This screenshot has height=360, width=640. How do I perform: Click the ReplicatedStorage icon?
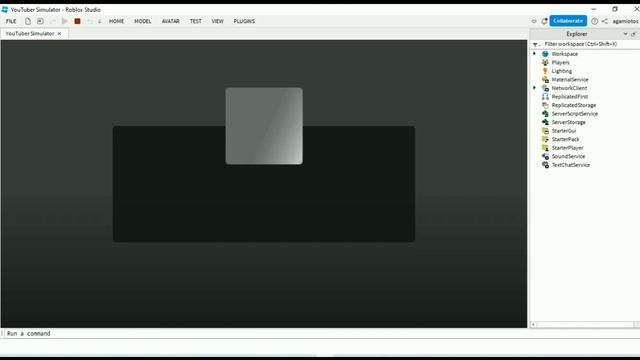point(545,105)
